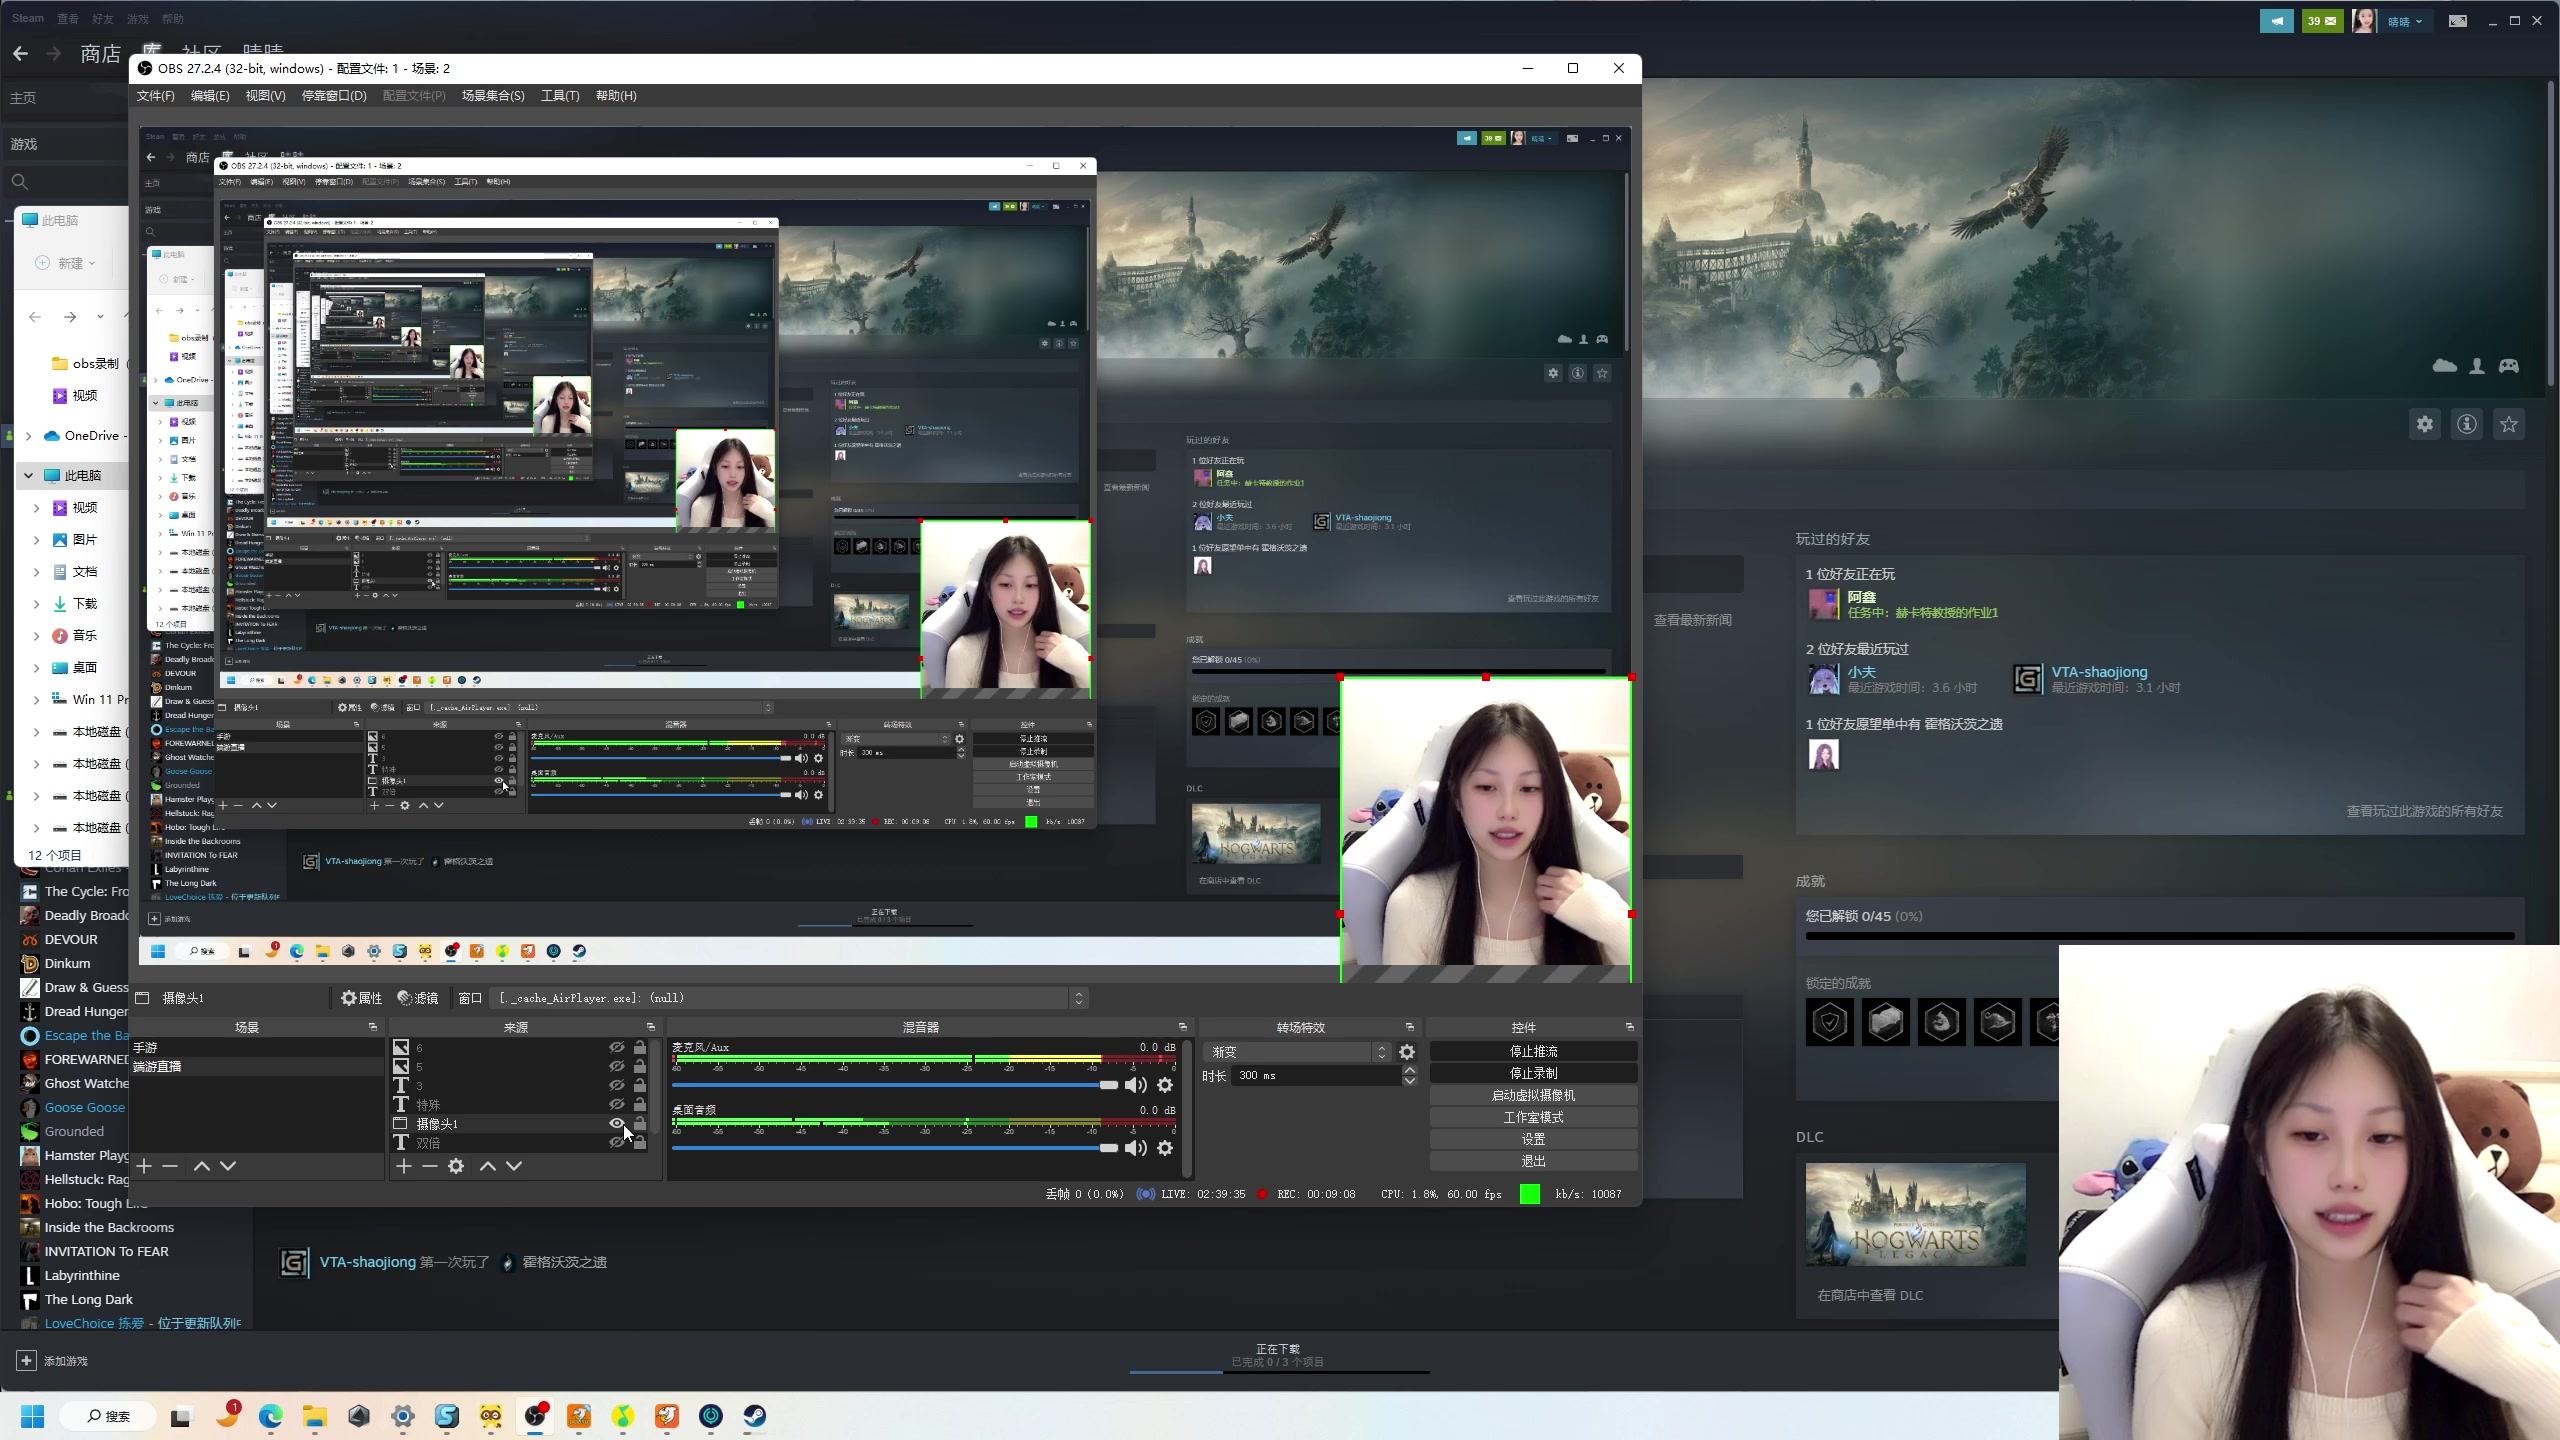The width and height of the screenshot is (2560, 1440).
Task: Open 滤镜 for the selected source
Action: point(418,998)
